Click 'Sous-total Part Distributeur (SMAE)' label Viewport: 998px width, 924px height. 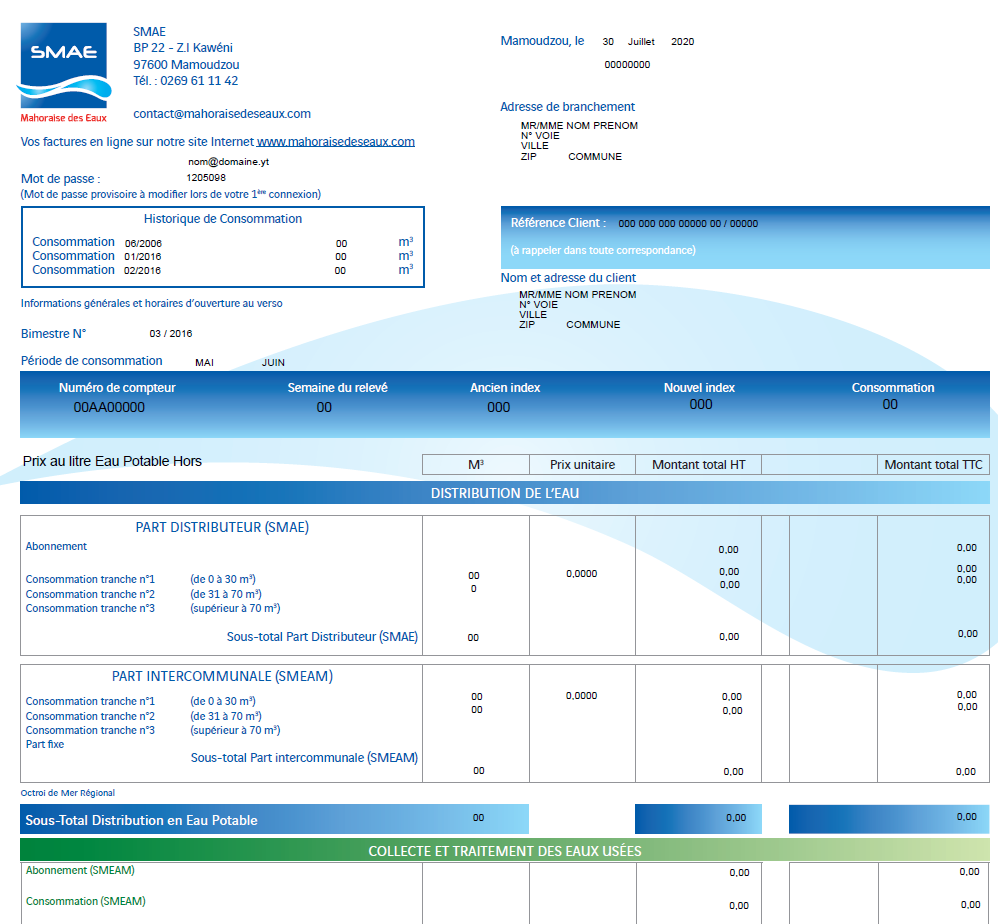tap(322, 636)
